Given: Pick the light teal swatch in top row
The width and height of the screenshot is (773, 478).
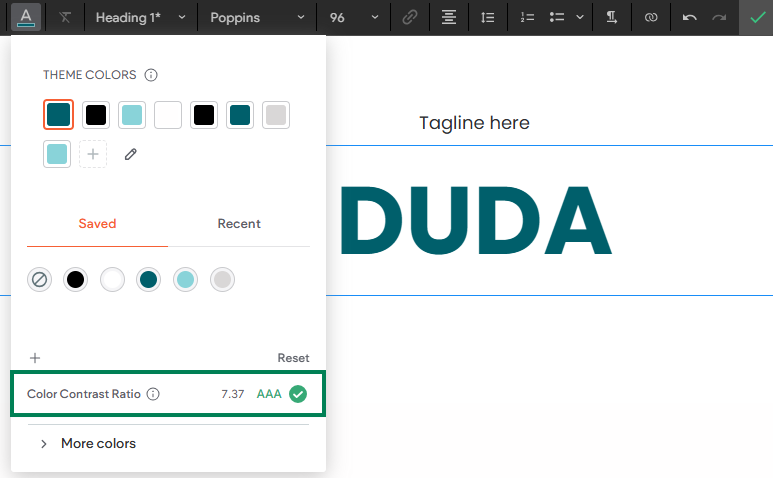Looking at the screenshot, I should point(132,115).
